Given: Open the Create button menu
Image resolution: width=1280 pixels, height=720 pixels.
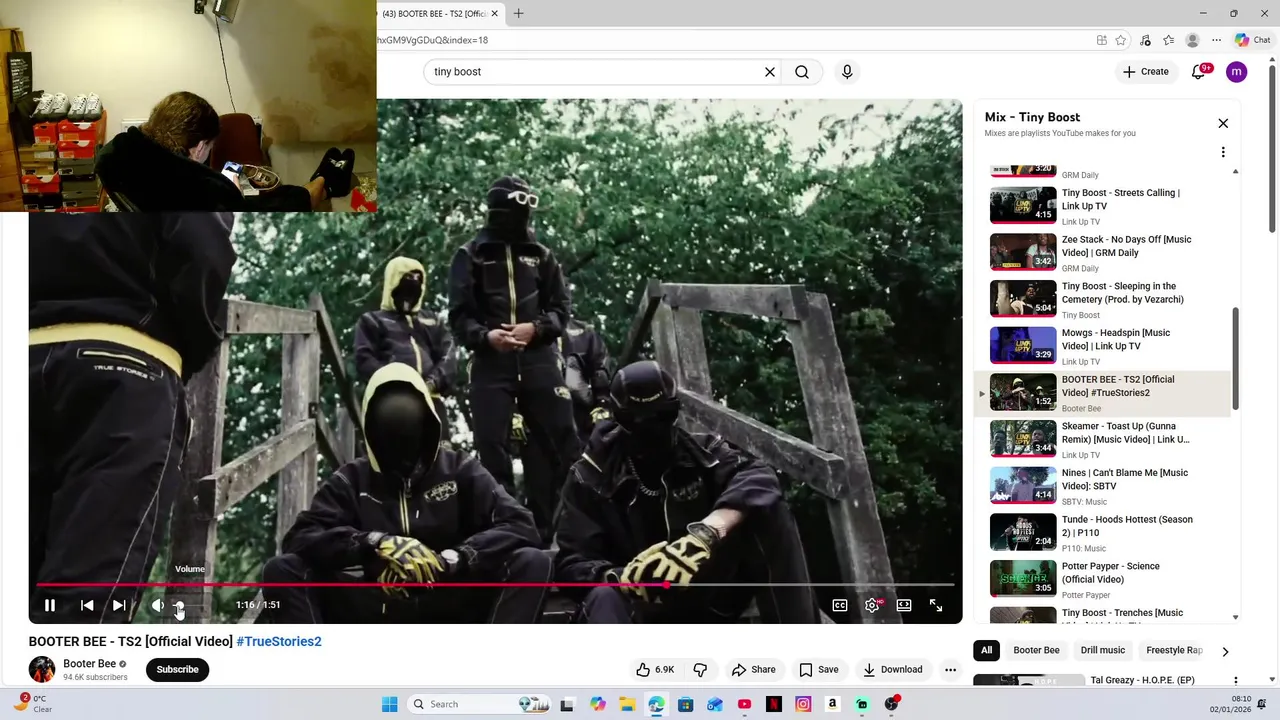Looking at the screenshot, I should [x=1145, y=72].
